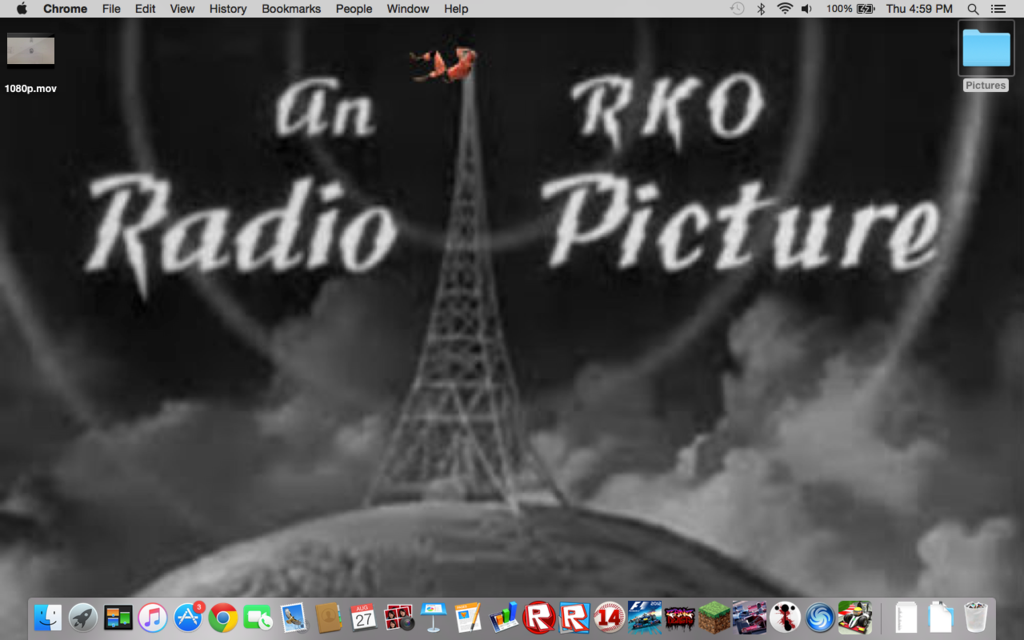Click the Bluetooth status icon
This screenshot has height=640, width=1024.
point(761,8)
